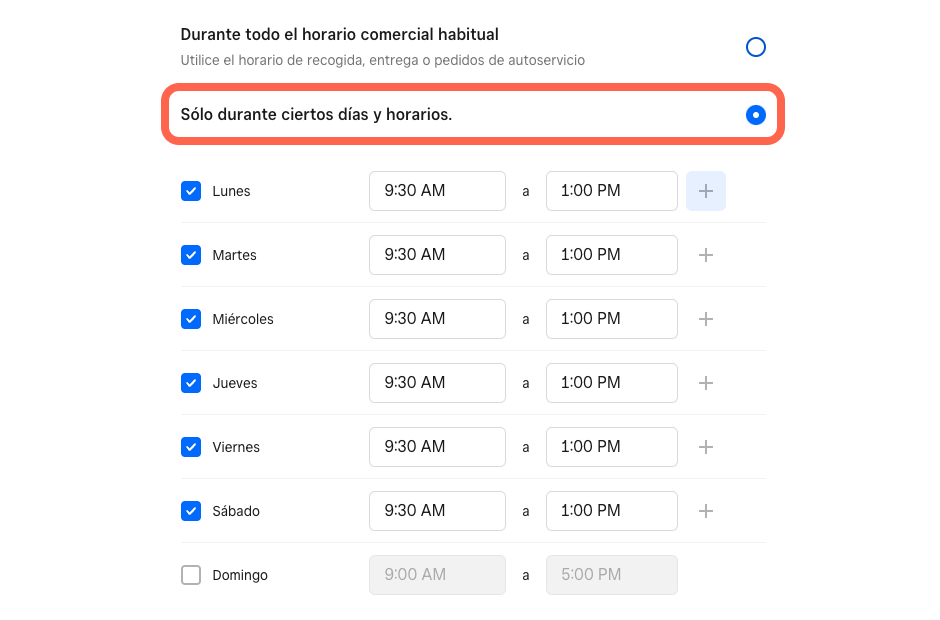Click Sábado end time 1:00 PM field
Image resolution: width=940 pixels, height=620 pixels.
[611, 511]
